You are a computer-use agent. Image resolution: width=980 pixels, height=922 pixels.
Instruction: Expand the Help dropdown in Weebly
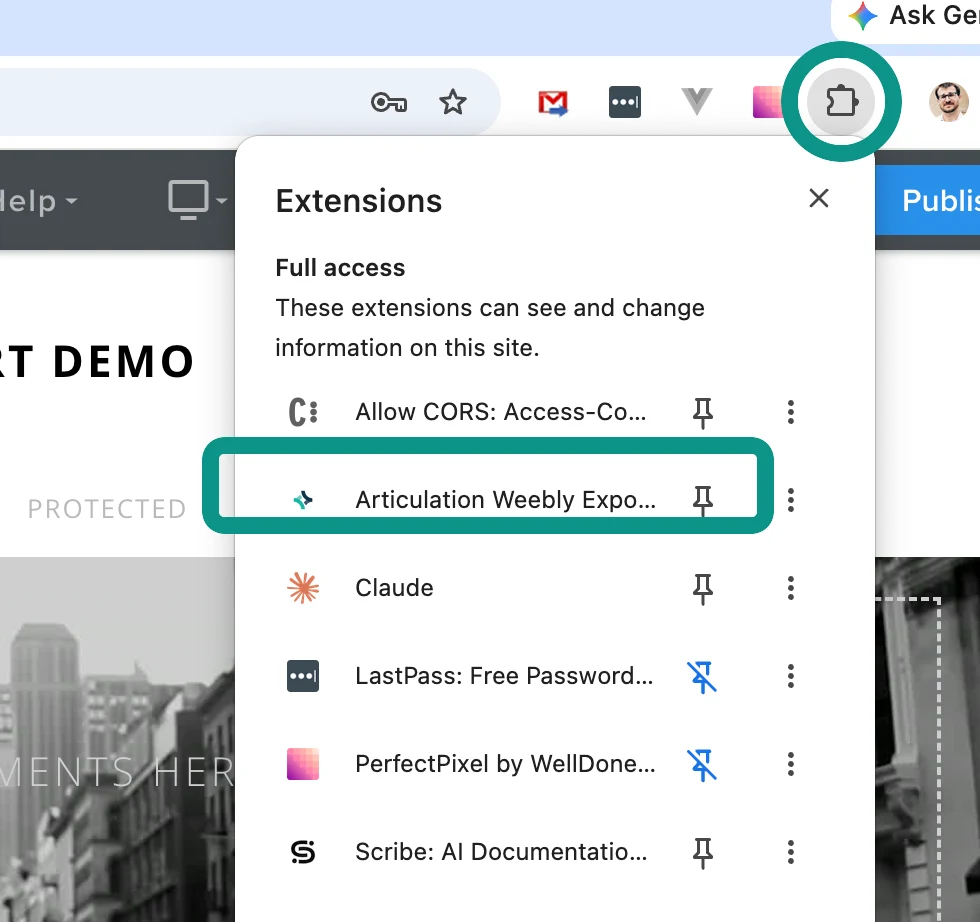tap(38, 201)
